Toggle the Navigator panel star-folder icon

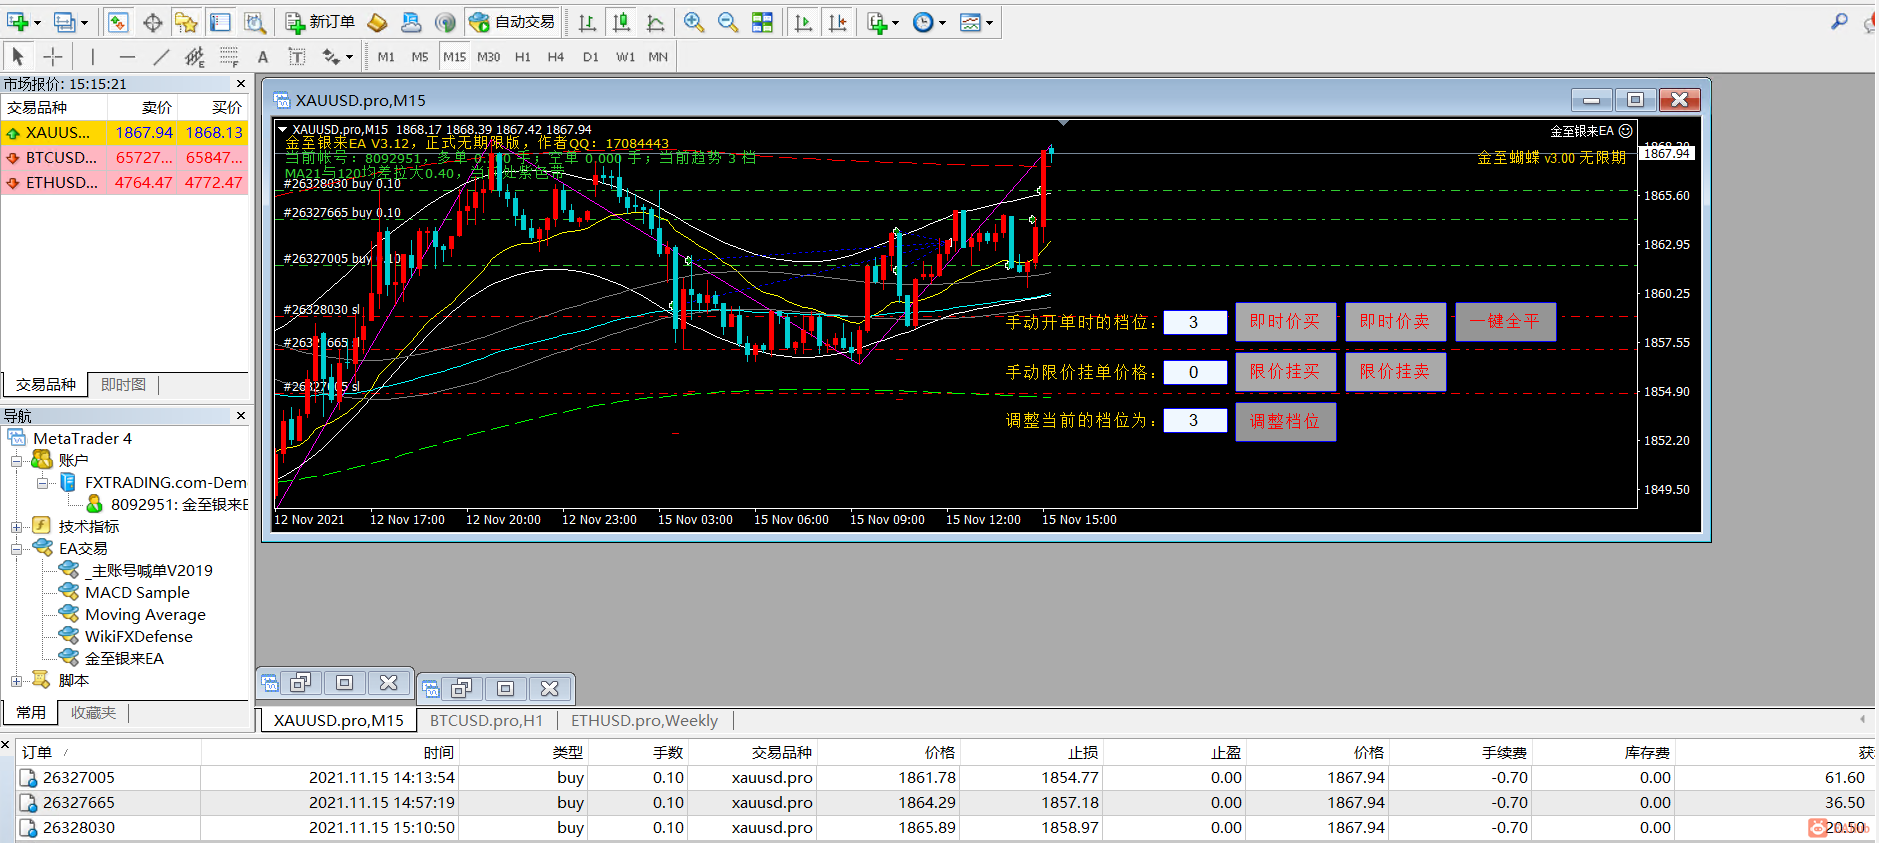click(186, 22)
